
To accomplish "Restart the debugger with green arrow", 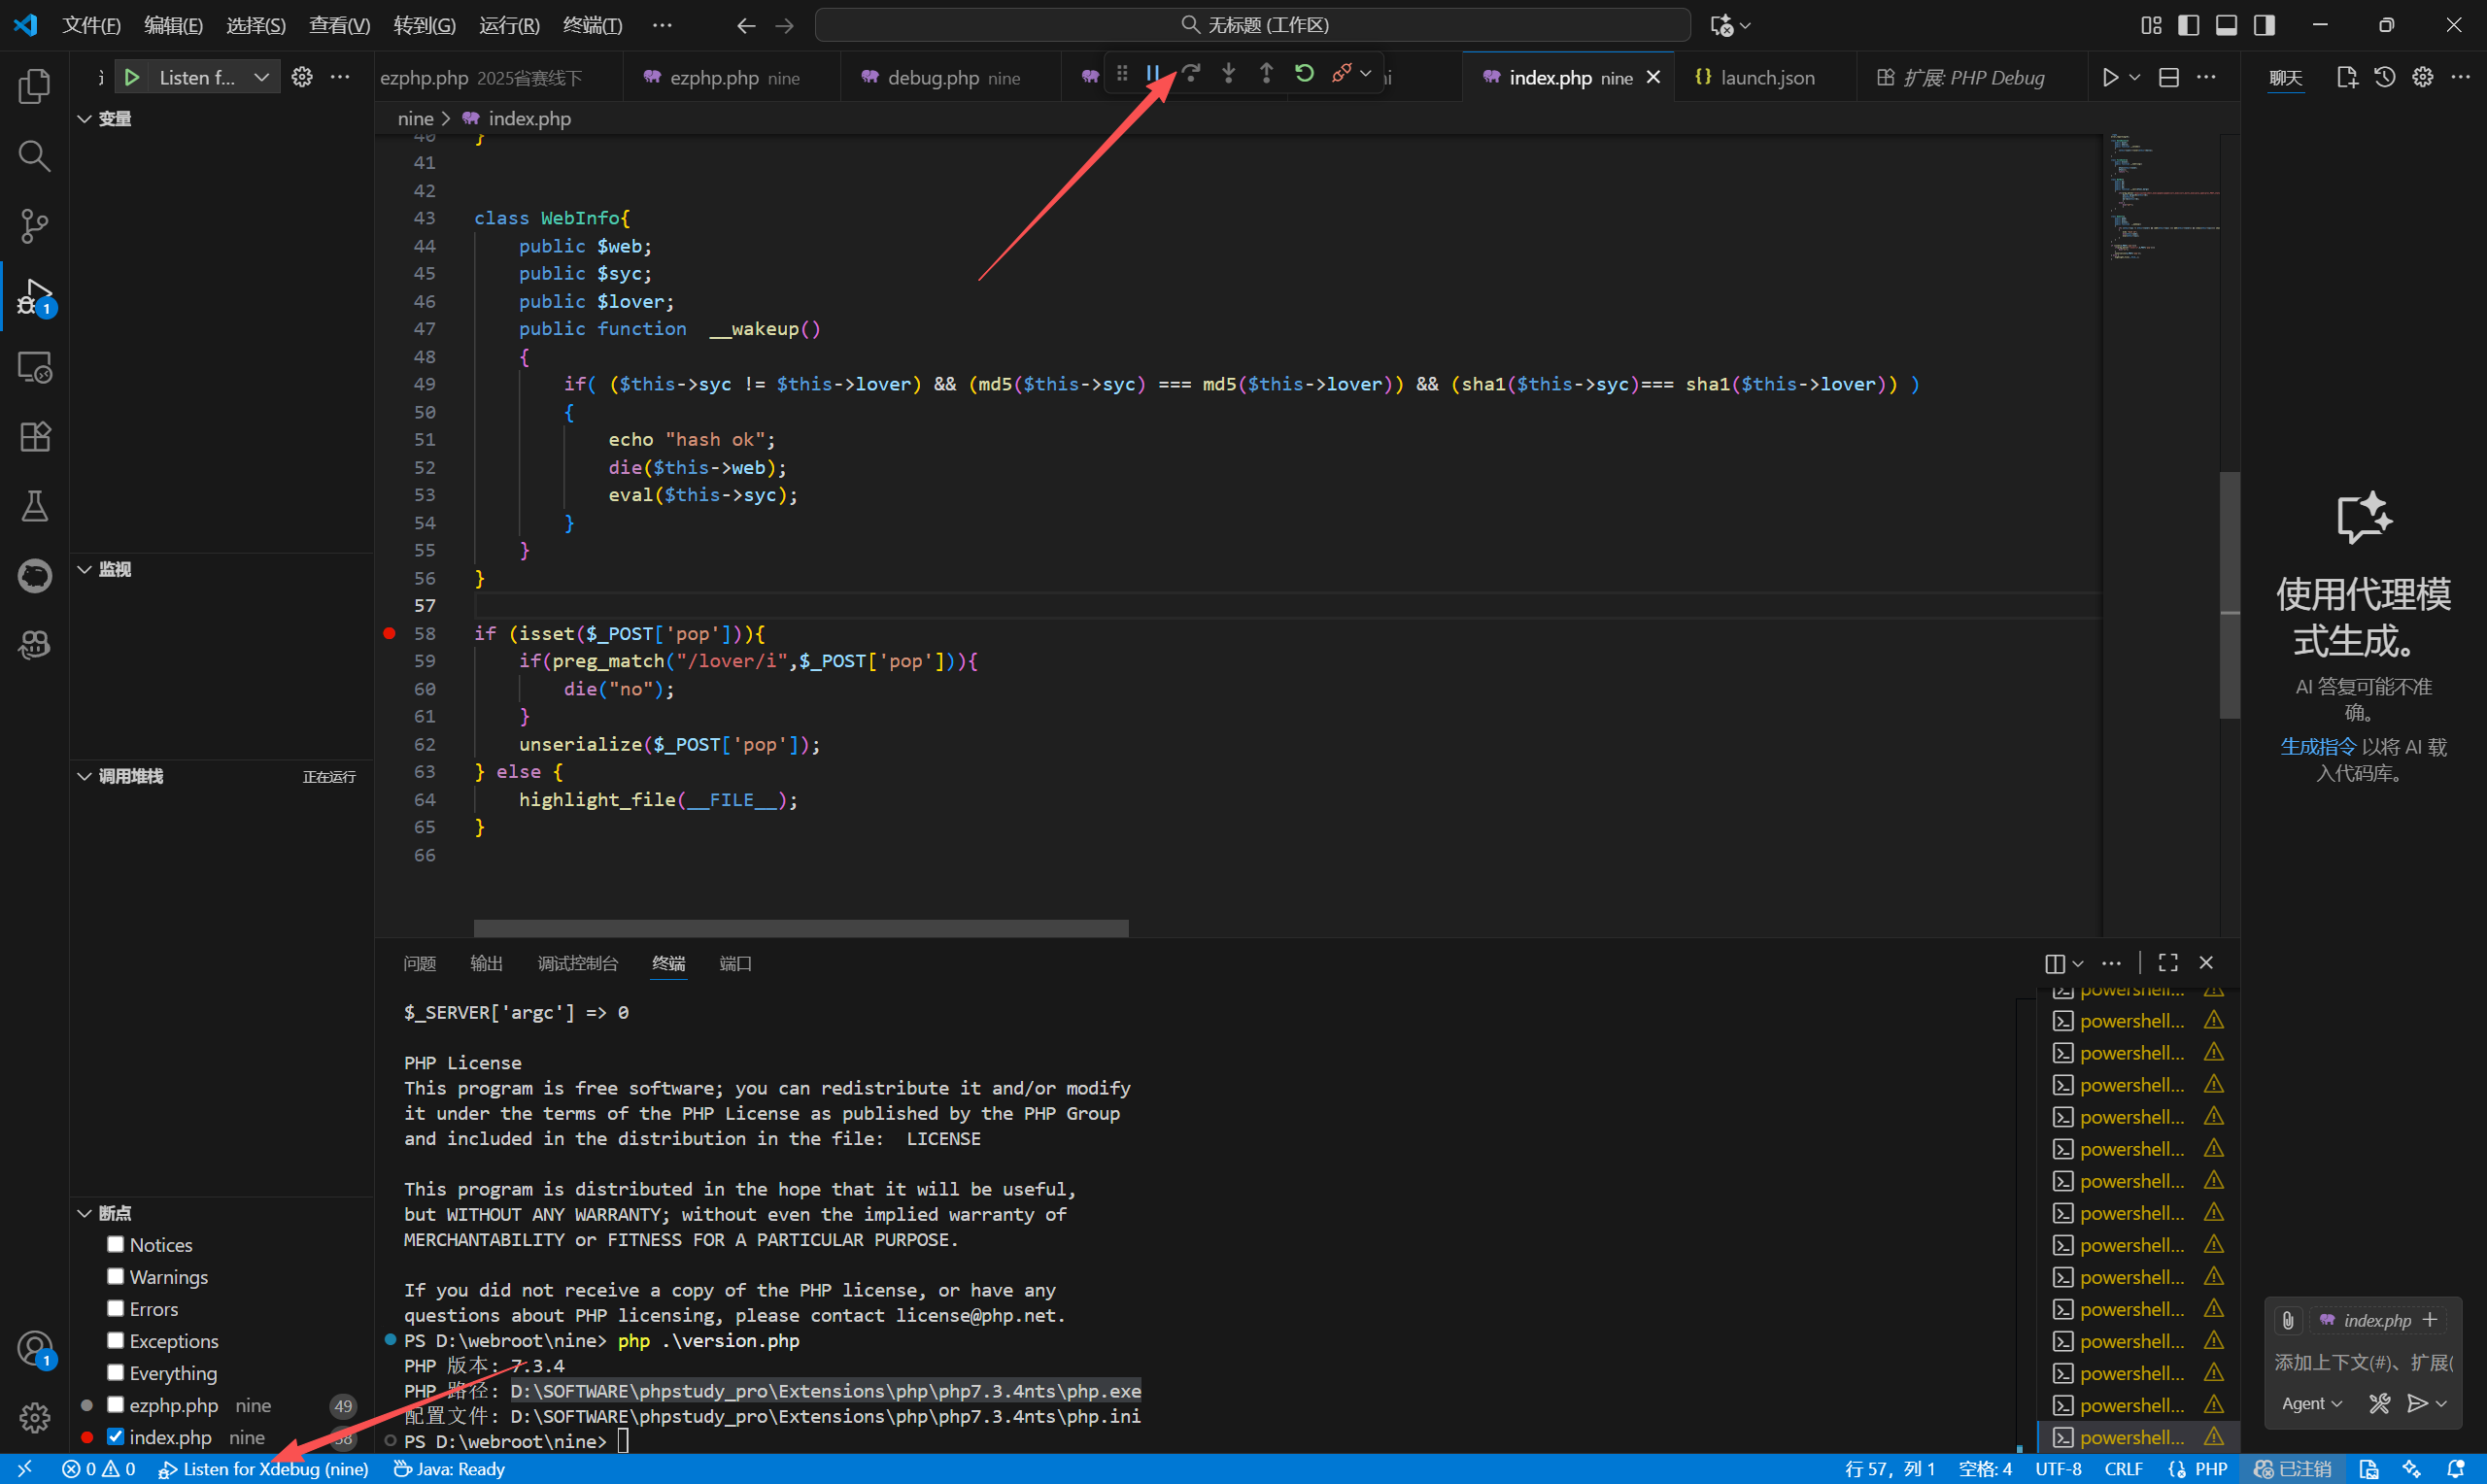I will point(1304,73).
